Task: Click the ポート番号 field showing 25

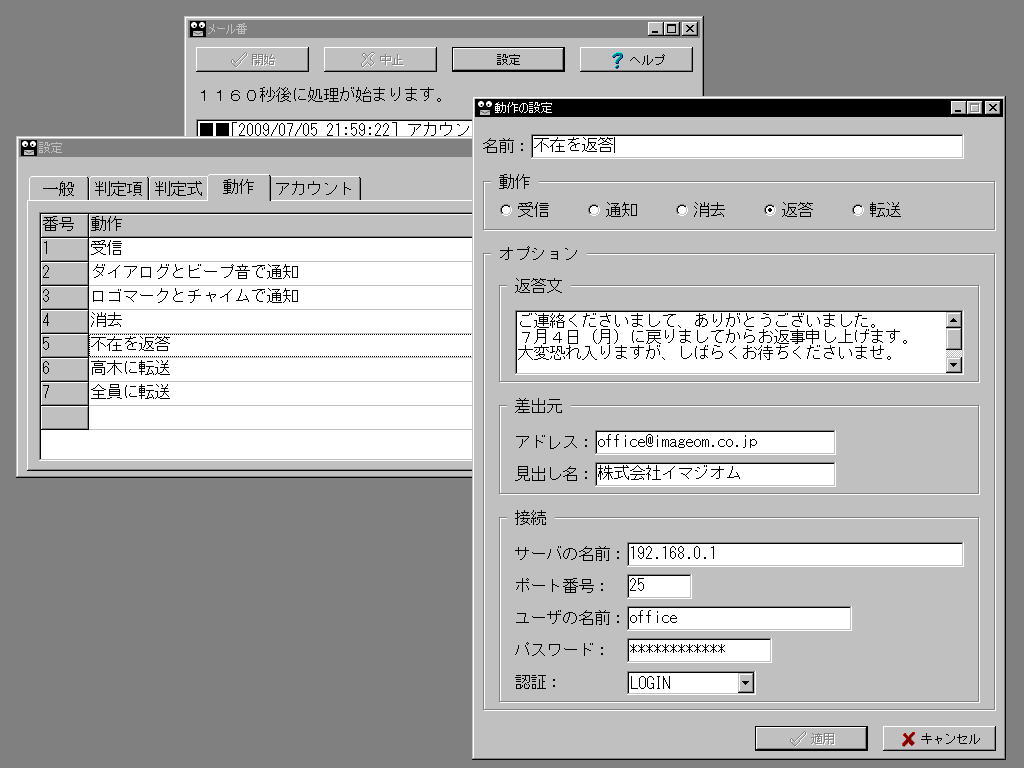Action: [658, 586]
